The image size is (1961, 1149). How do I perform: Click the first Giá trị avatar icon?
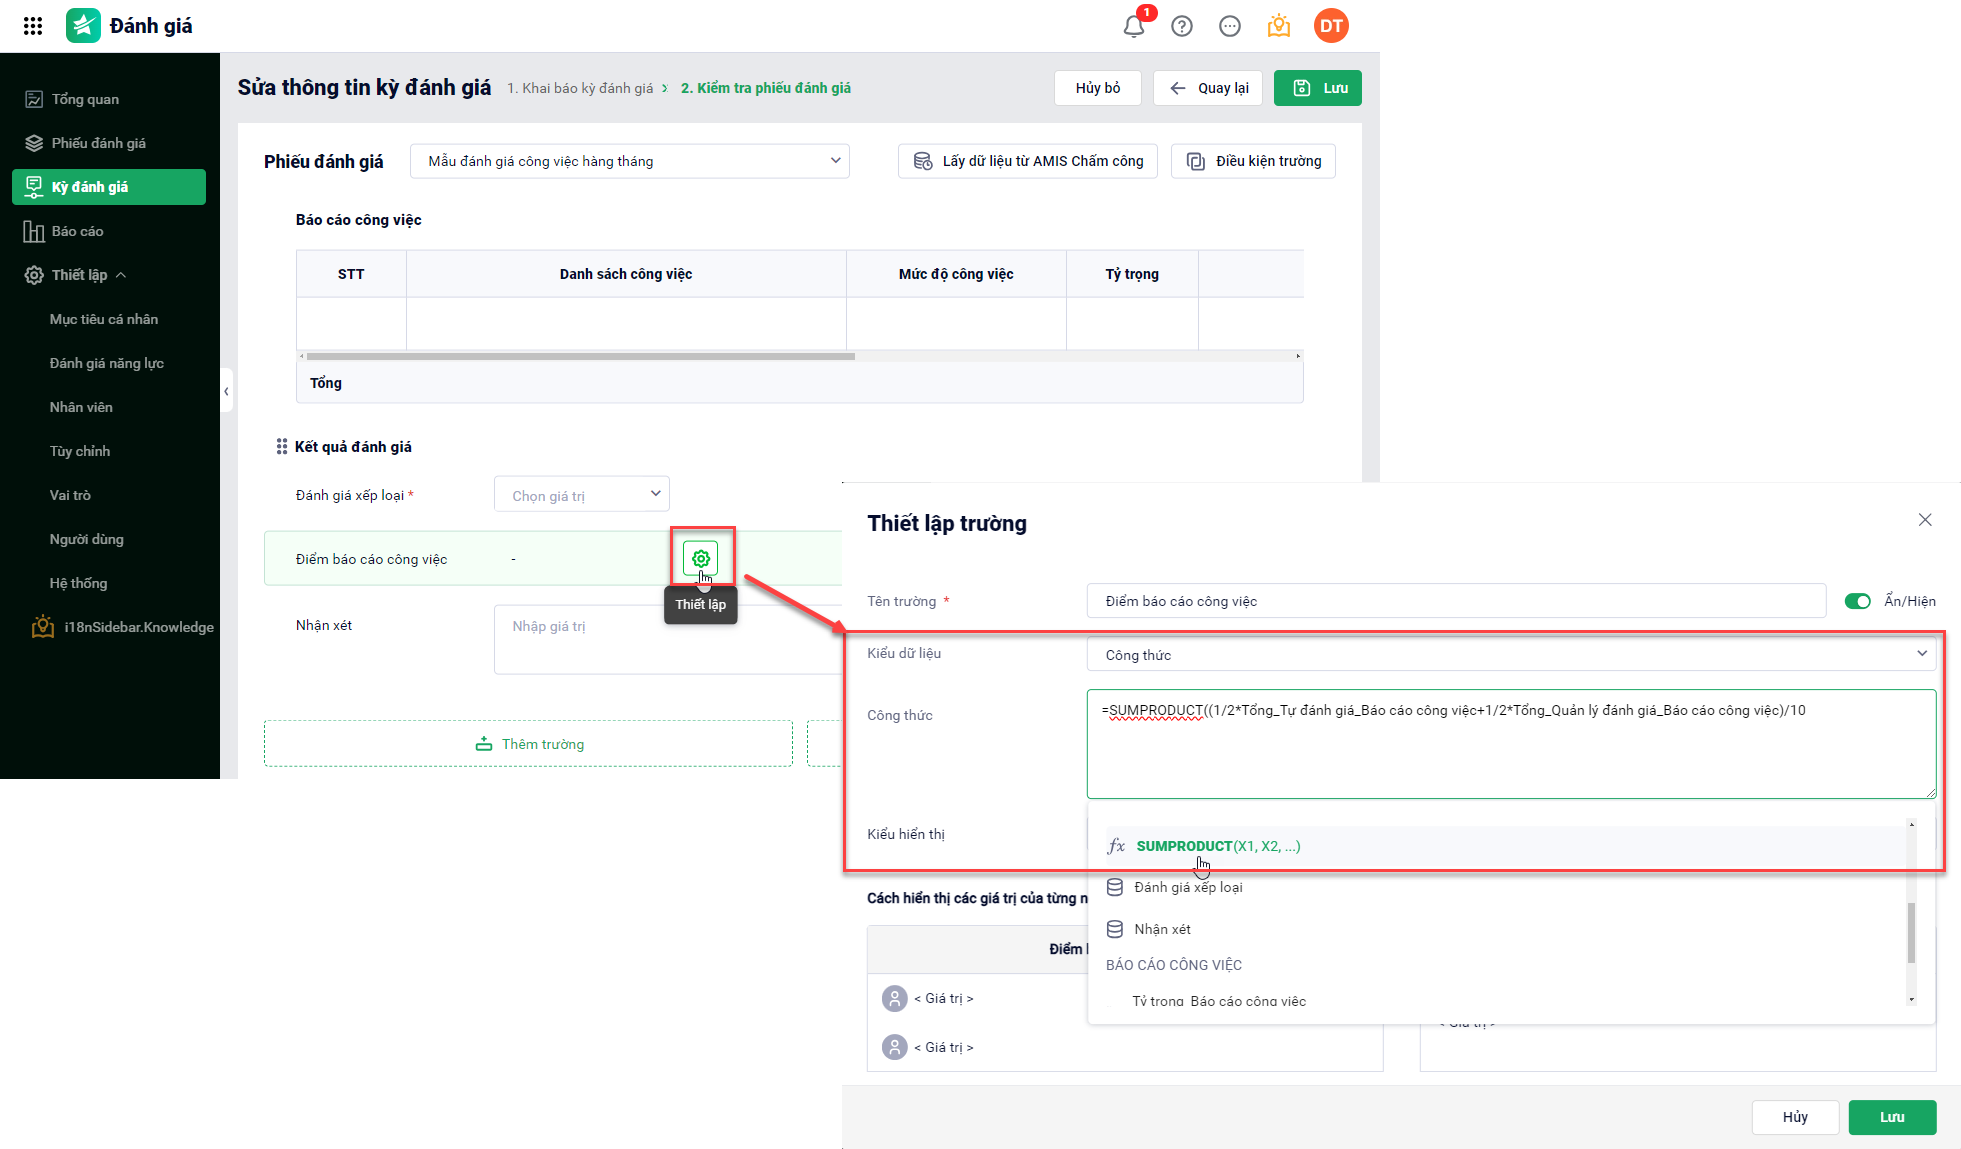895,998
